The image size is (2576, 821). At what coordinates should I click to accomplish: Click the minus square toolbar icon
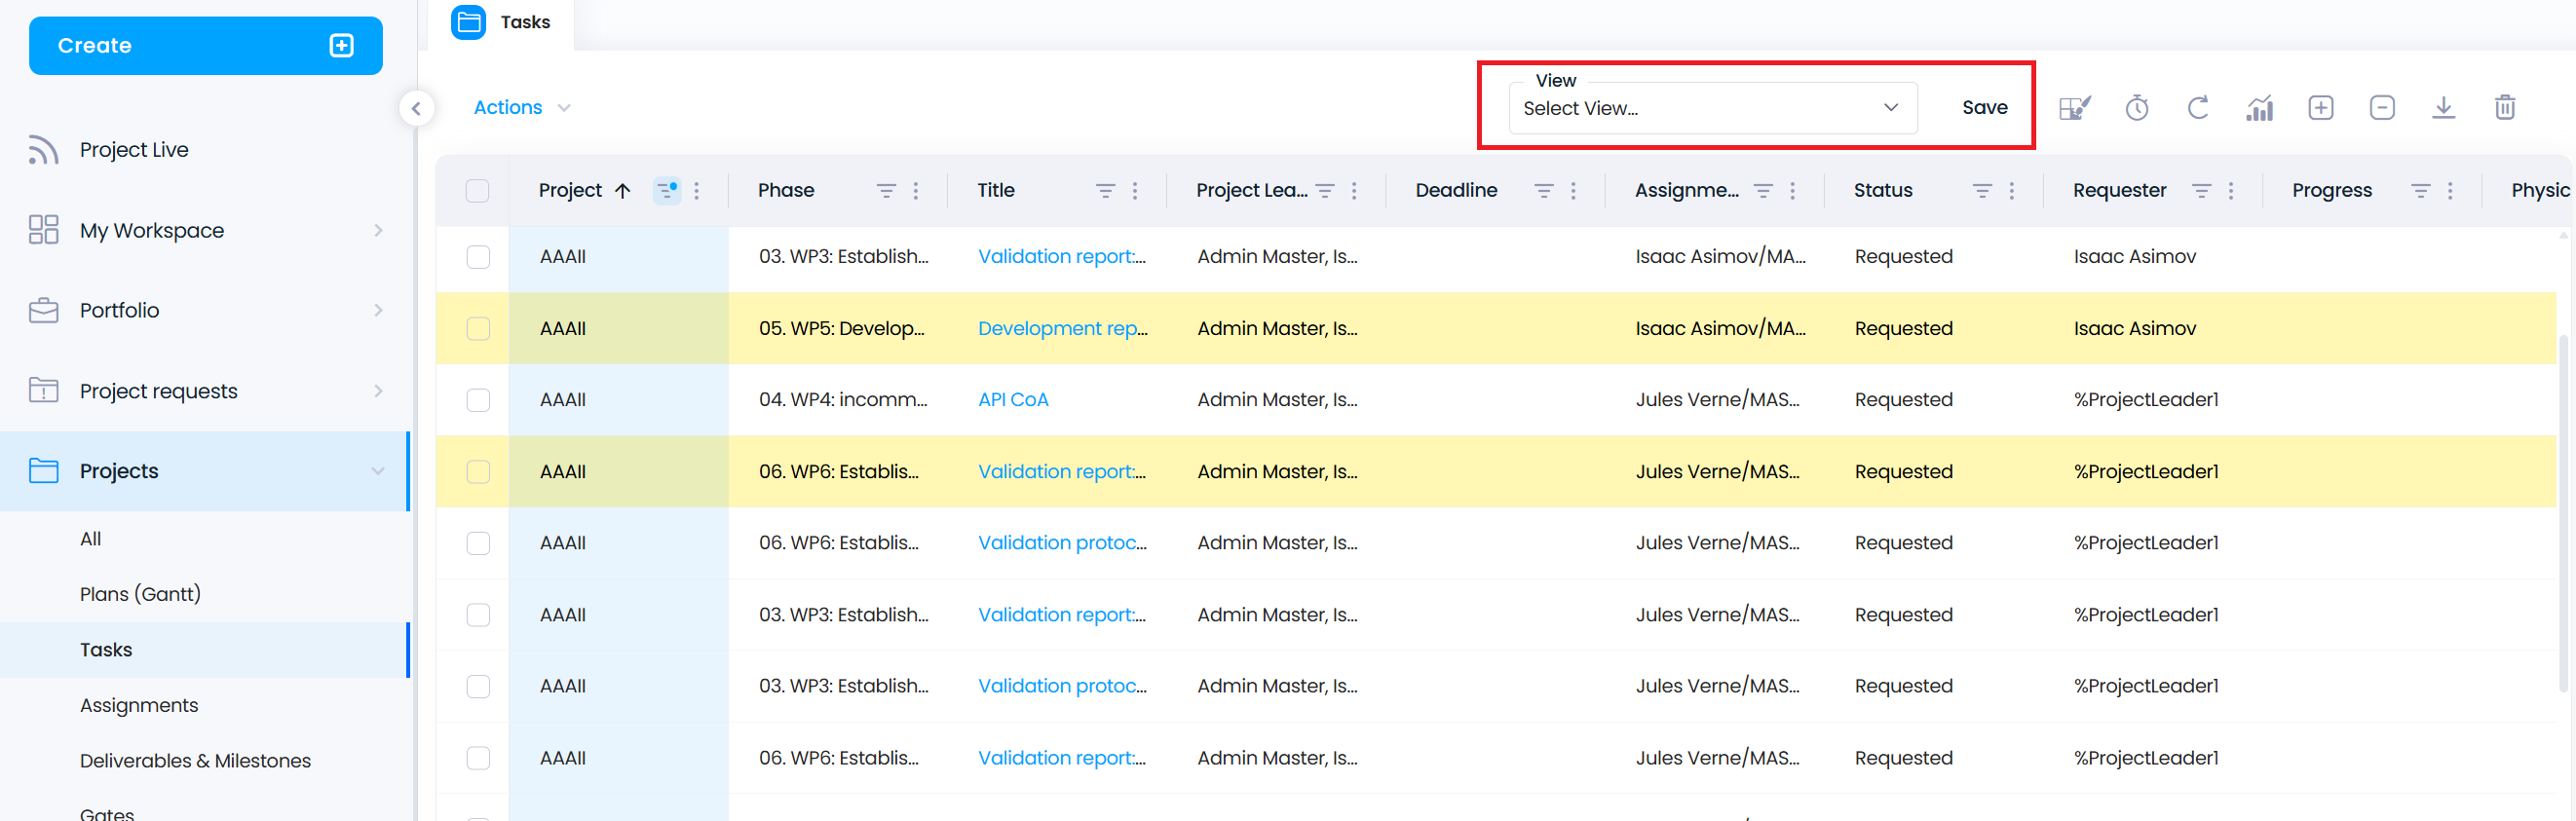[x=2381, y=108]
